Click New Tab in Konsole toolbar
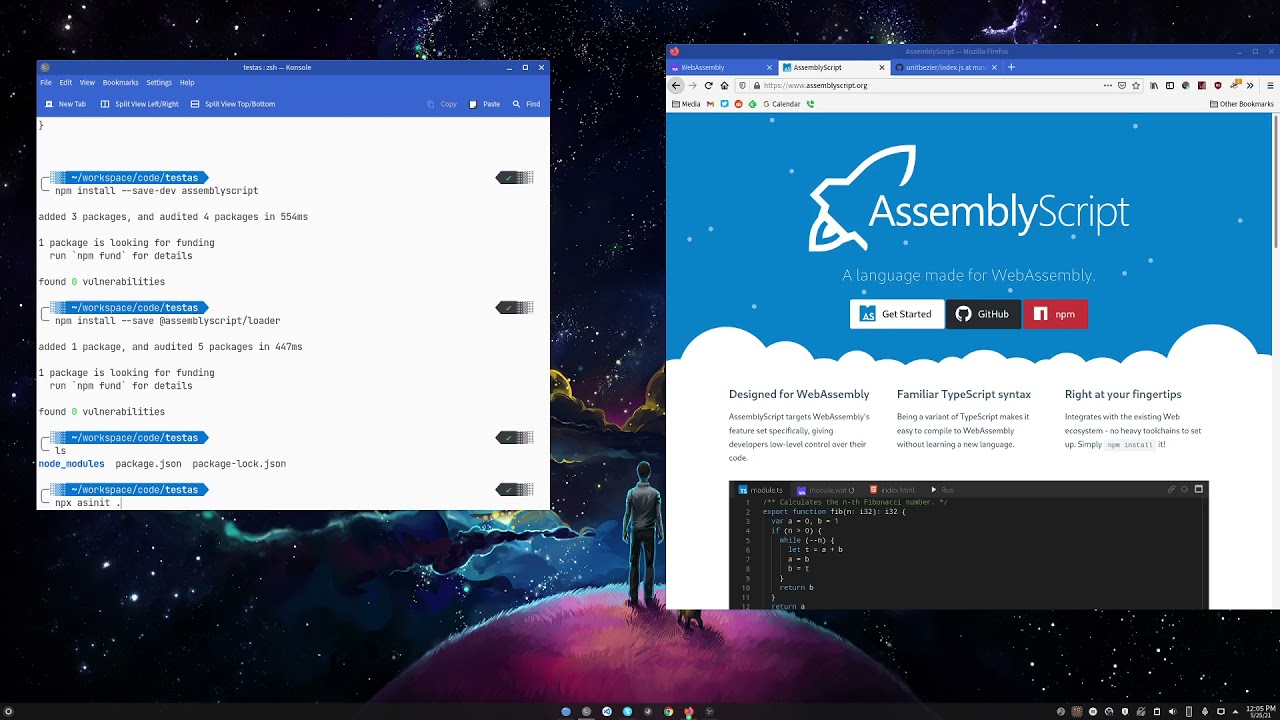The width and height of the screenshot is (1280, 720). click(65, 104)
